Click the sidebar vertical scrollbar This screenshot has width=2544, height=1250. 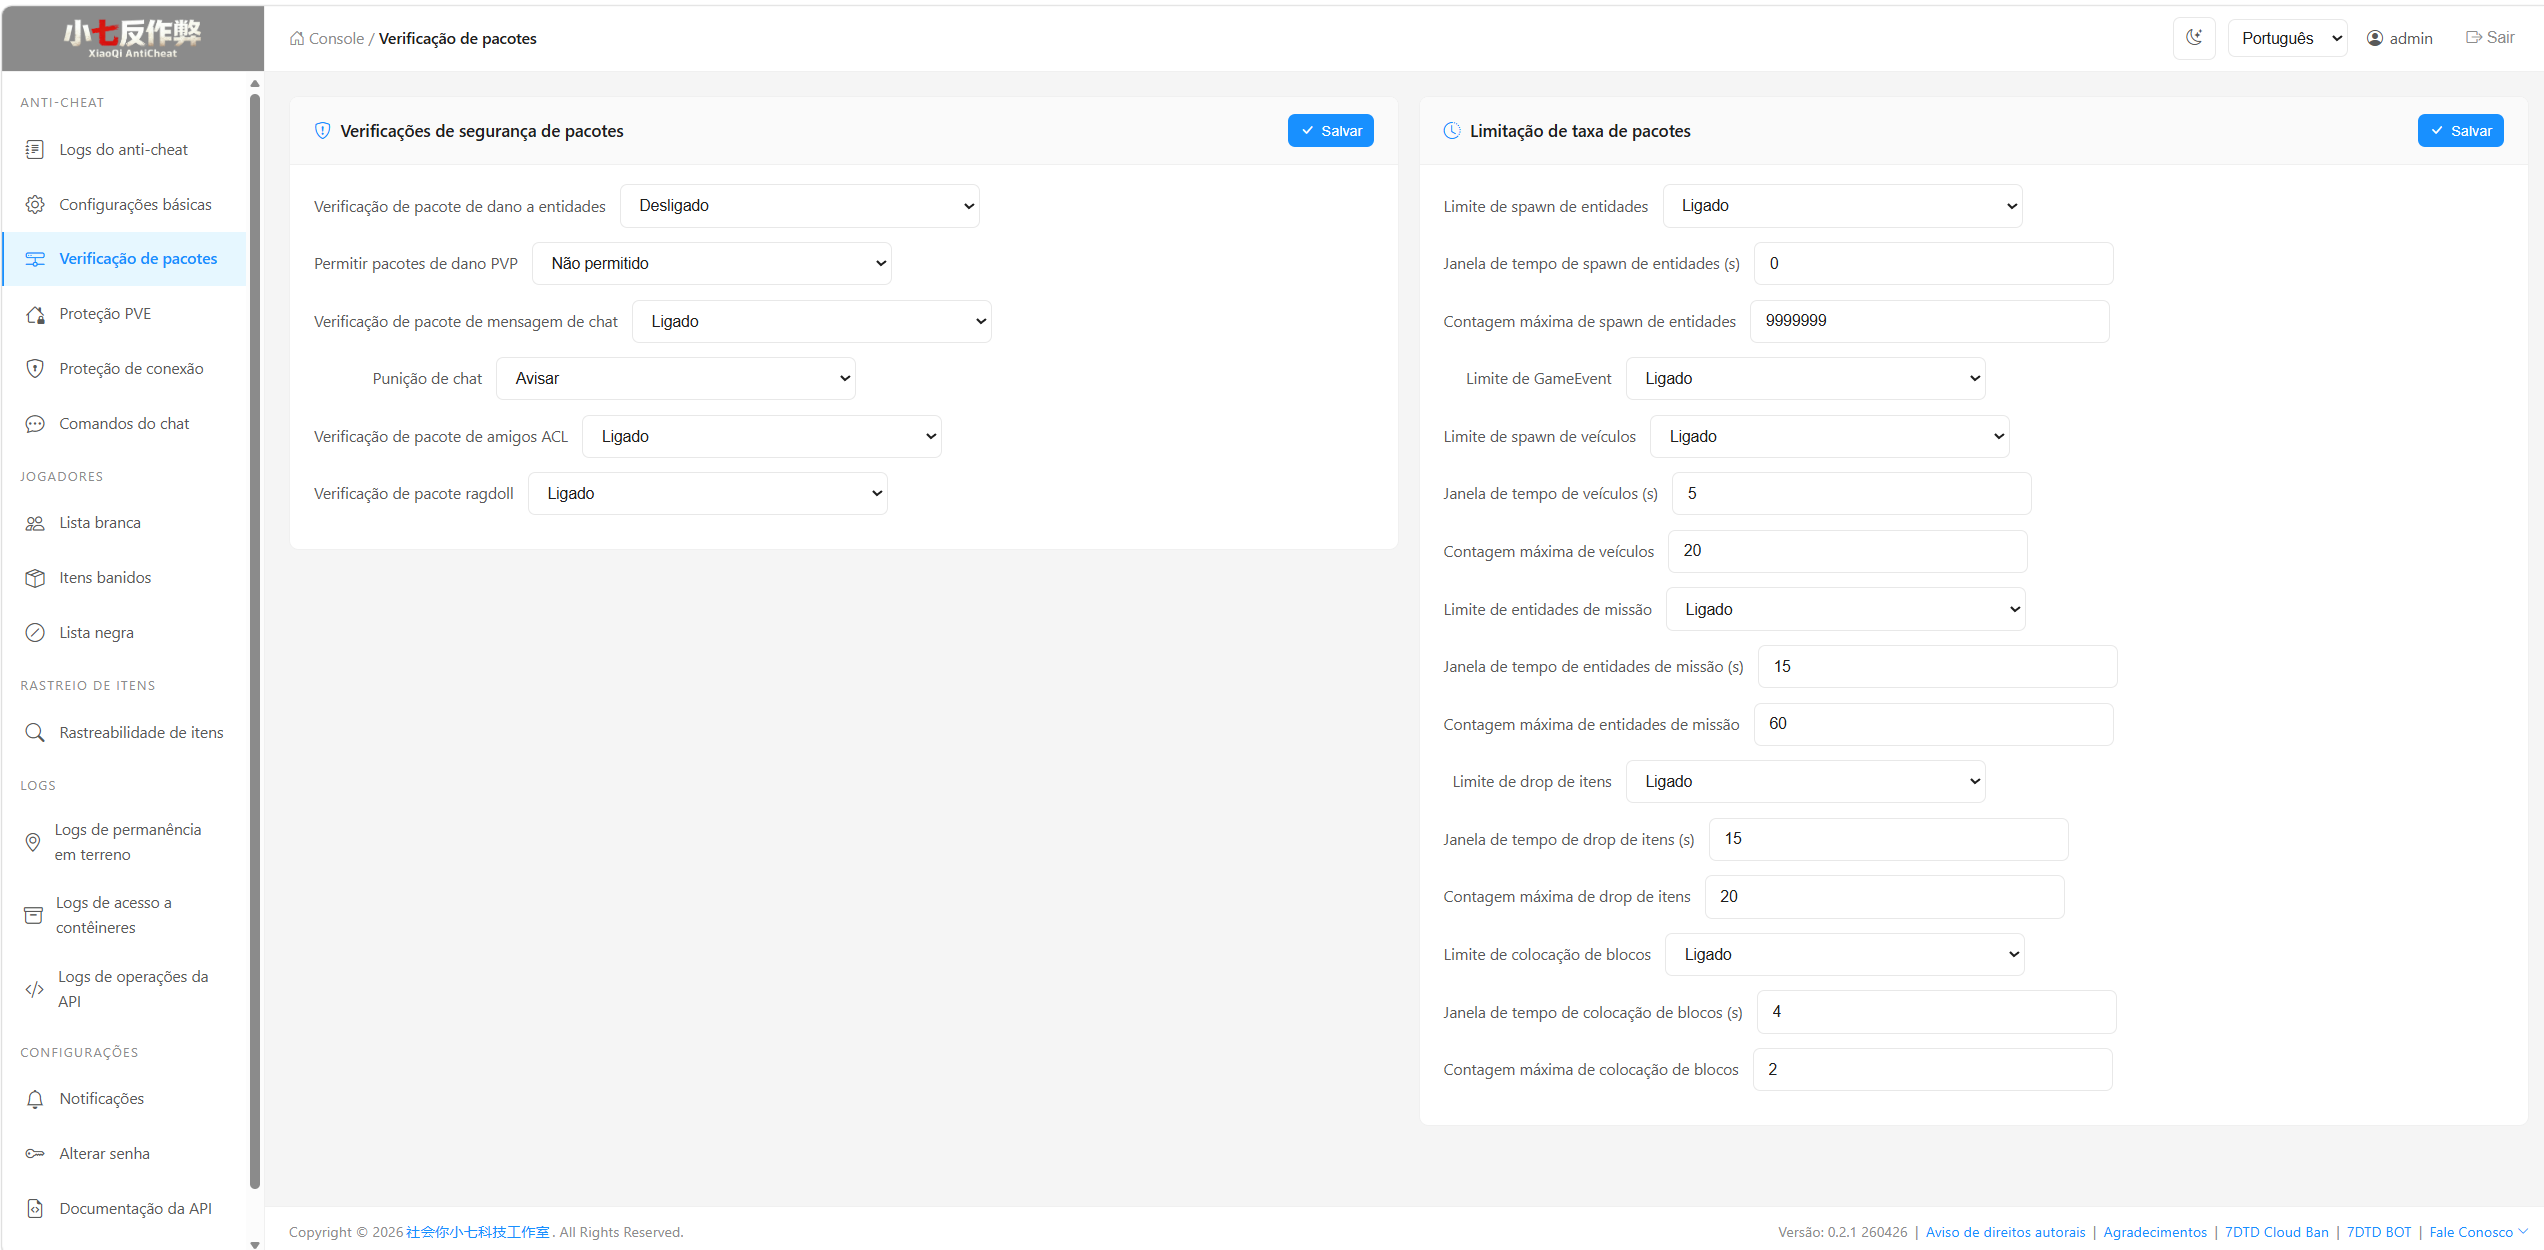255,640
